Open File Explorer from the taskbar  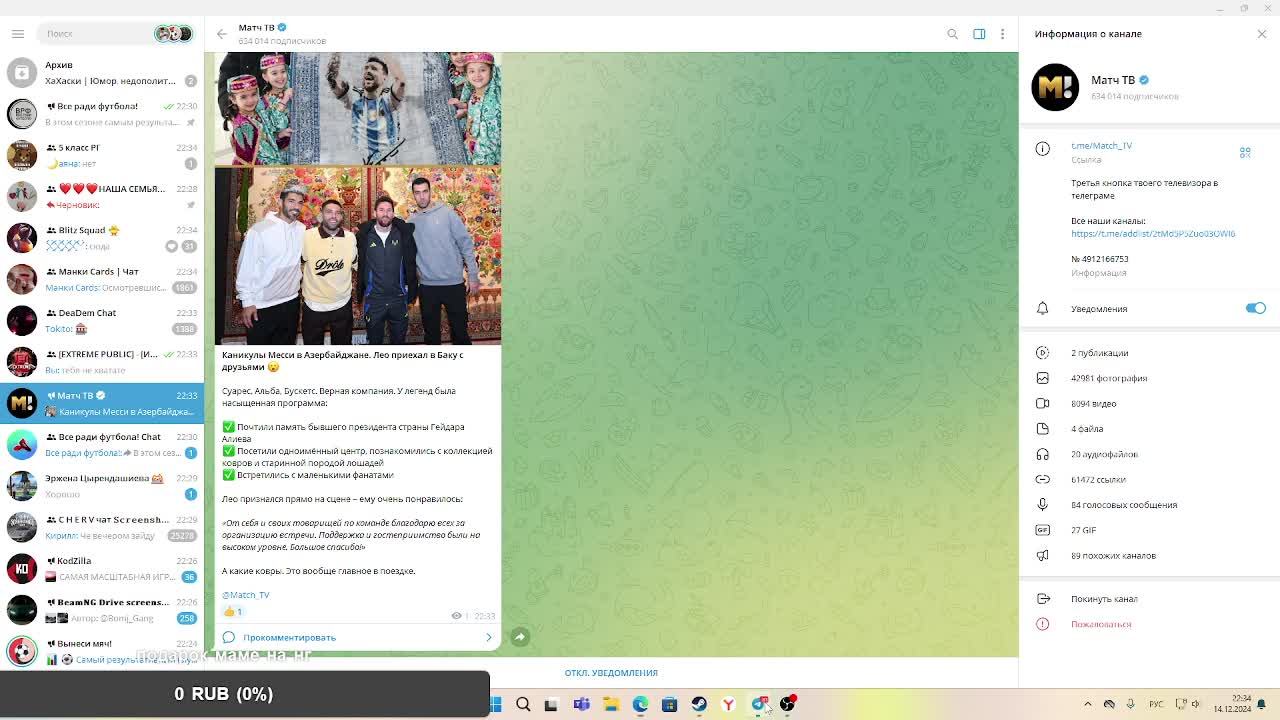pyautogui.click(x=610, y=704)
